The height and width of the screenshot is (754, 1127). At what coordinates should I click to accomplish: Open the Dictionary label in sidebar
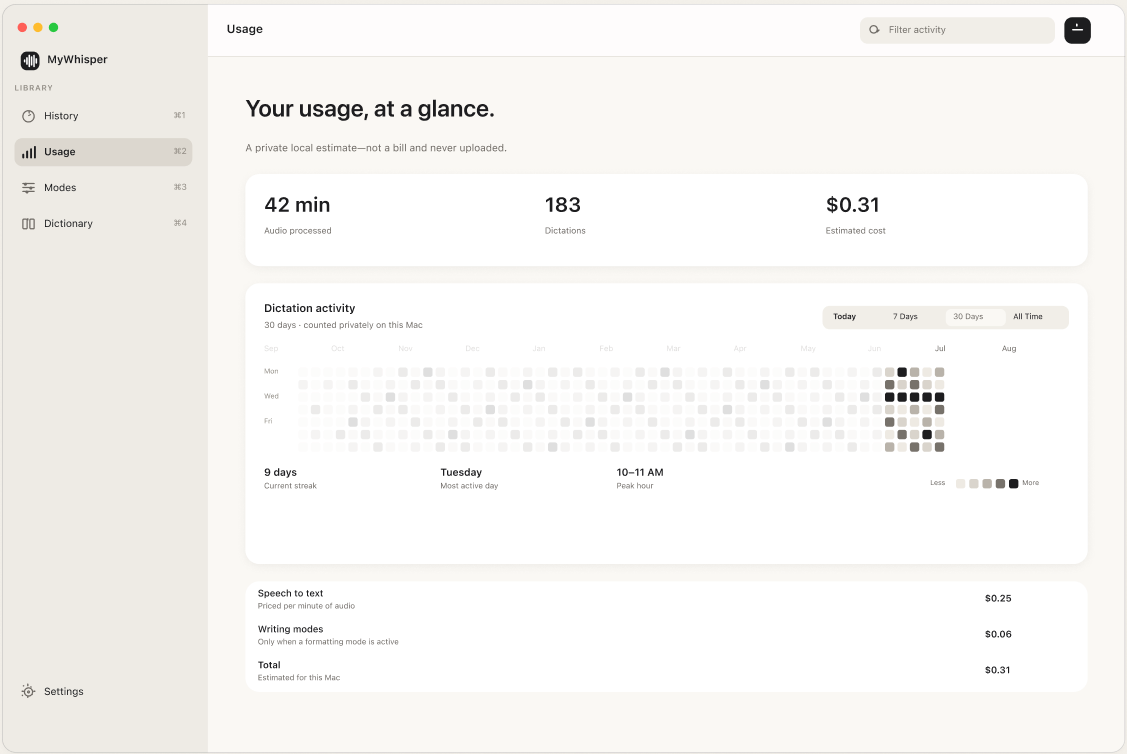pyautogui.click(x=68, y=224)
